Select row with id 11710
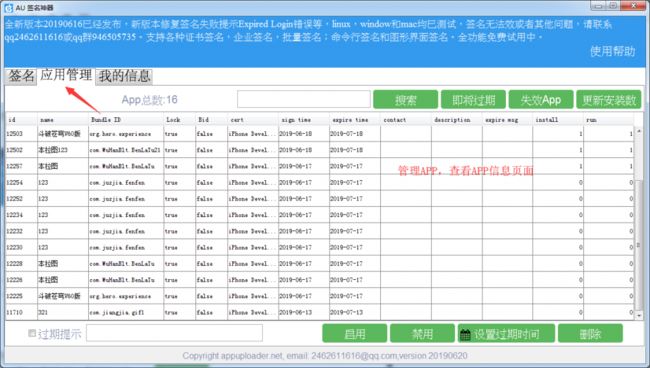Viewport: 650px width, 368px height. [x=320, y=312]
